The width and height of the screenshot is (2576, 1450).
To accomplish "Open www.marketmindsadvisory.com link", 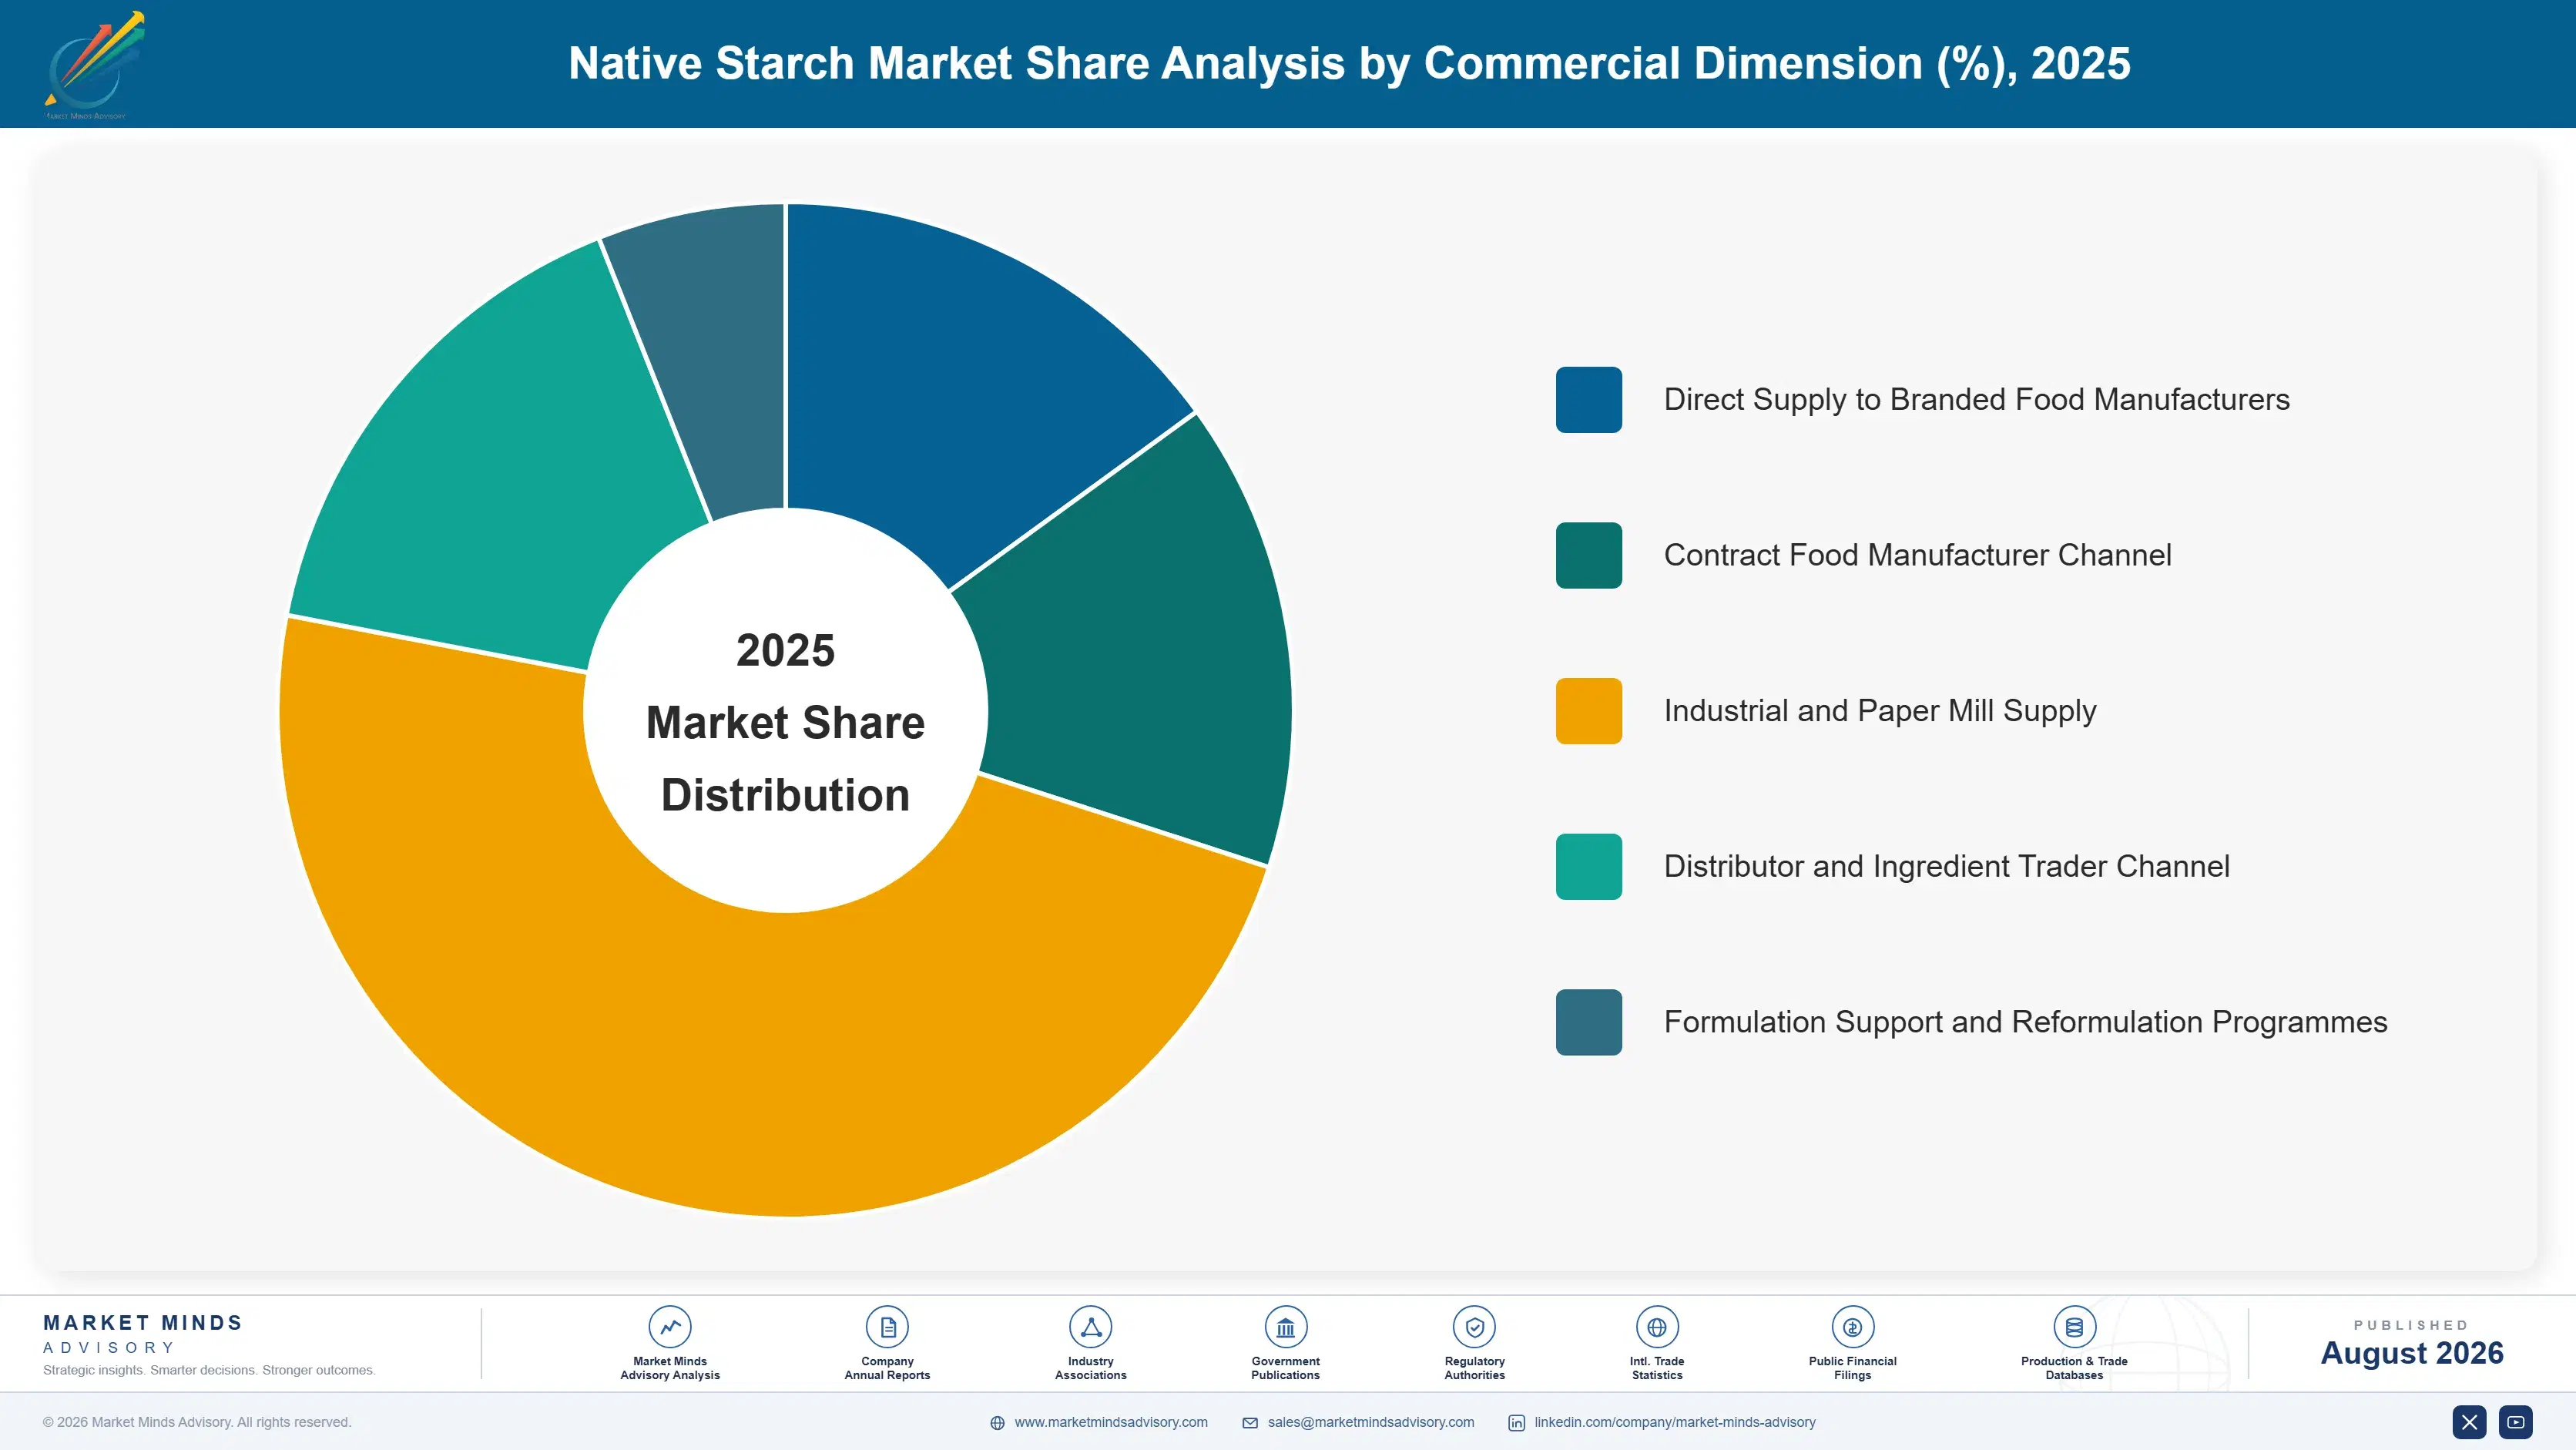I will [x=1111, y=1422].
